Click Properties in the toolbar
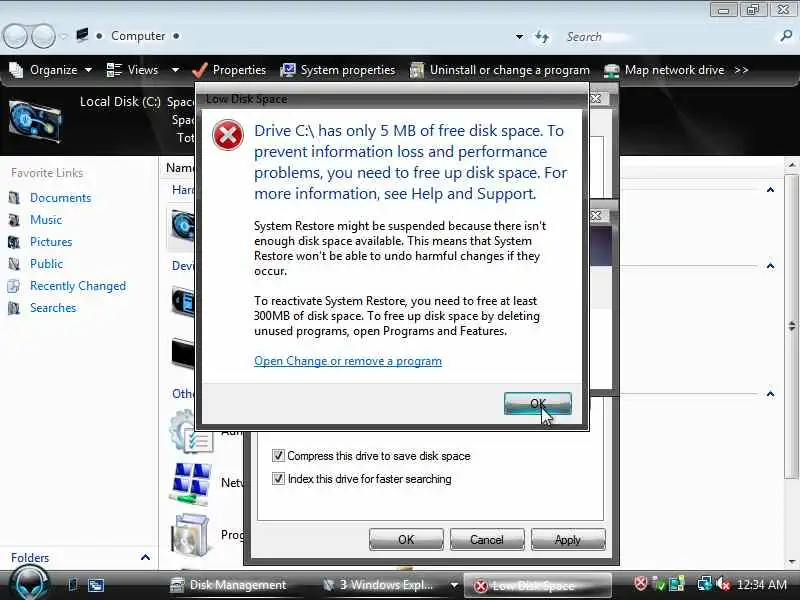Screen dimensions: 800x600 [239, 70]
